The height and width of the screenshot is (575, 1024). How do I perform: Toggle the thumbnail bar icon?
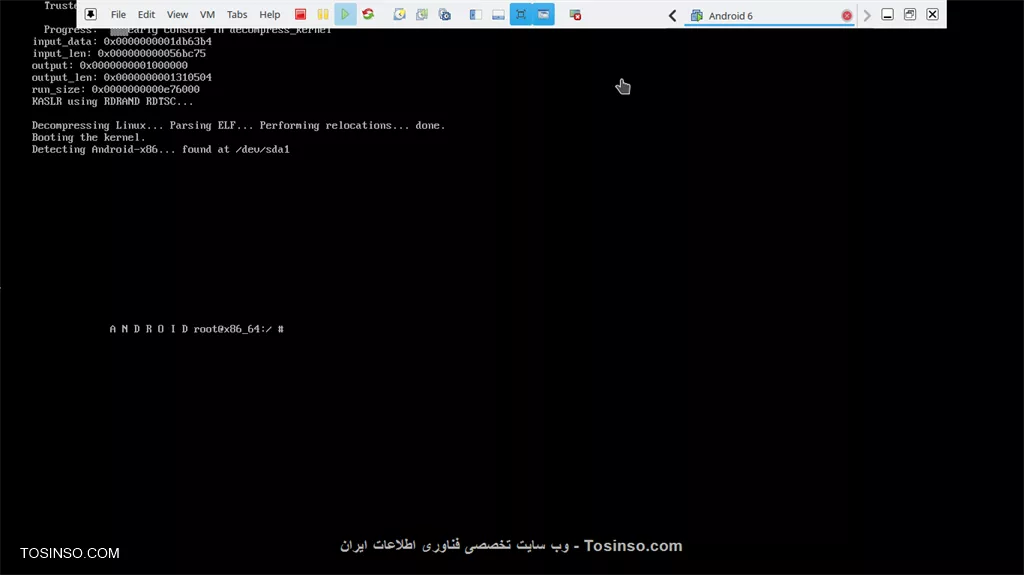(498, 14)
